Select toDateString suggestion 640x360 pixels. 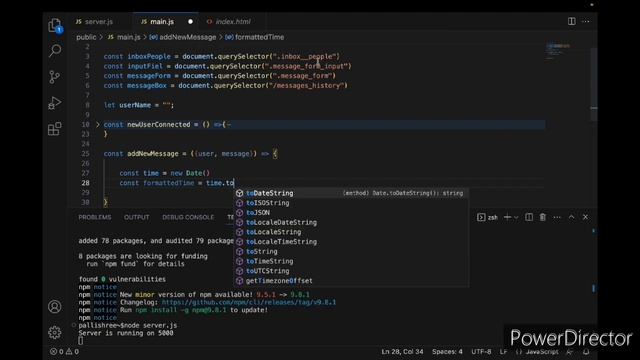tap(351, 193)
